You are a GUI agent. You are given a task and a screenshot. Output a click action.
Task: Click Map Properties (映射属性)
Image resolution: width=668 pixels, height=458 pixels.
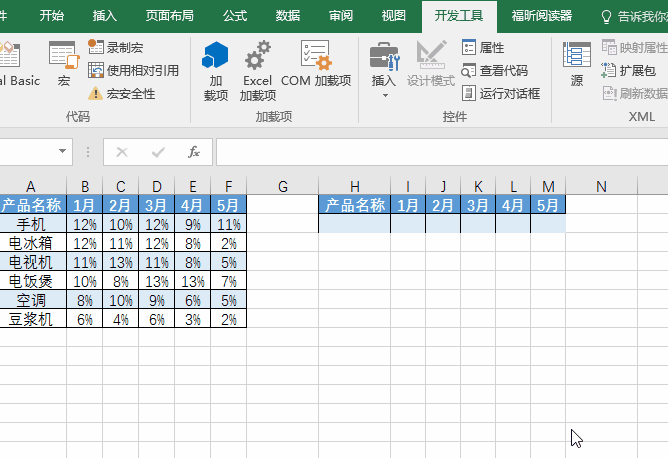tap(634, 47)
